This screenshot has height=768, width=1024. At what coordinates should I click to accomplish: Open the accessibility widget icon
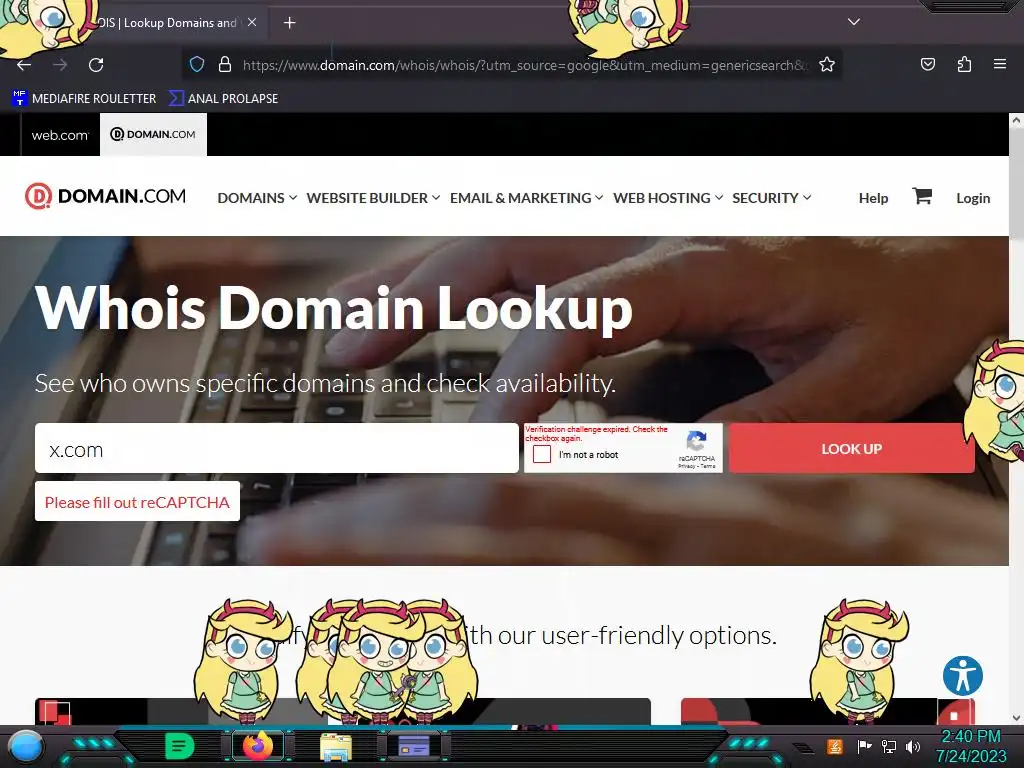coord(963,676)
